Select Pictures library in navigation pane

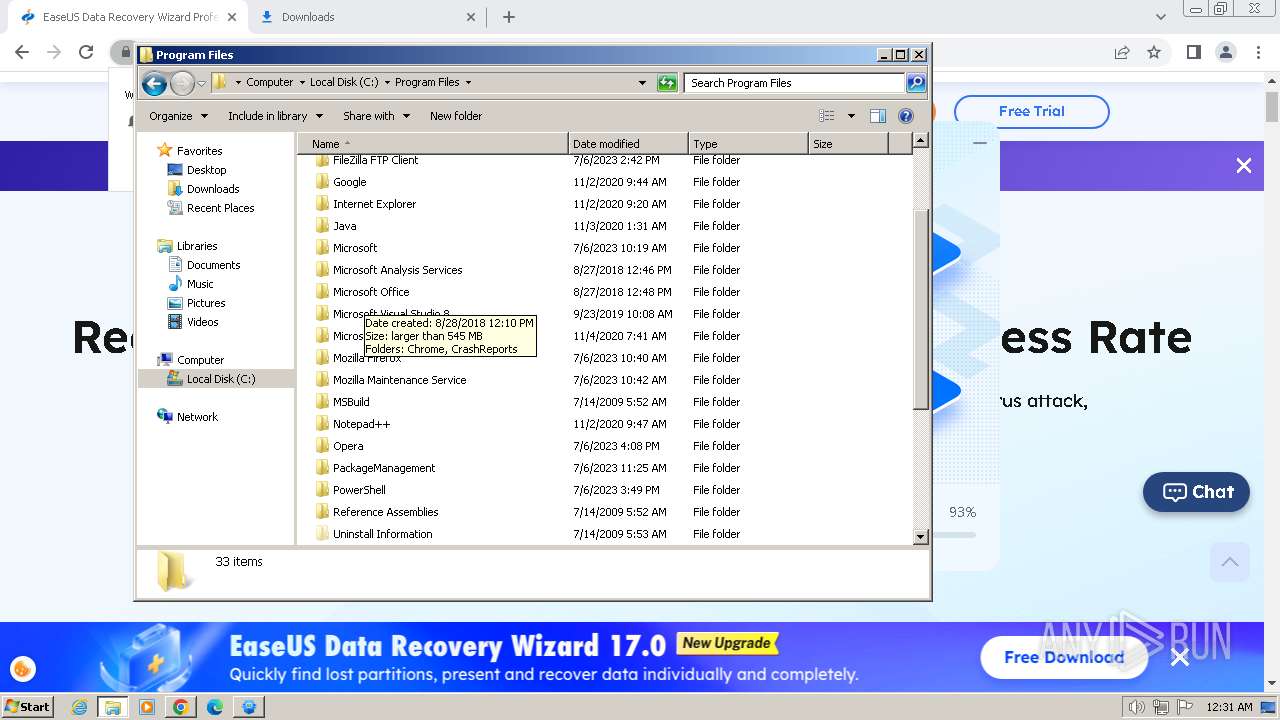click(x=206, y=303)
